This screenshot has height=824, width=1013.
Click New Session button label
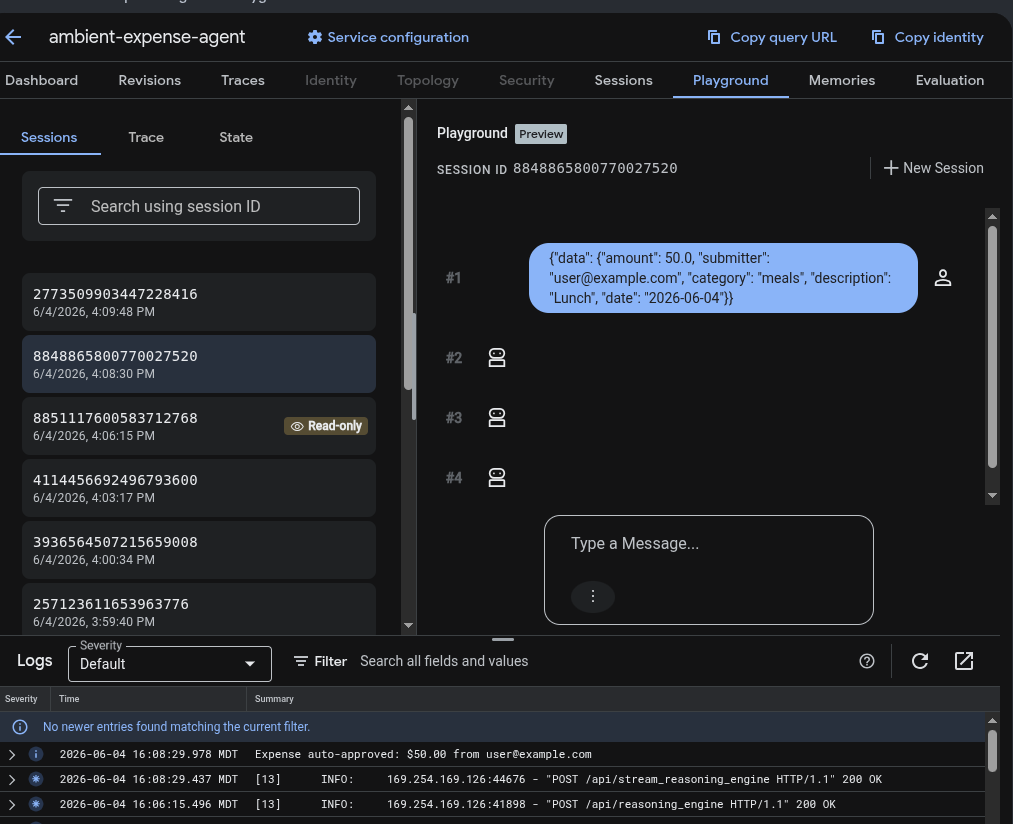pyautogui.click(x=943, y=168)
